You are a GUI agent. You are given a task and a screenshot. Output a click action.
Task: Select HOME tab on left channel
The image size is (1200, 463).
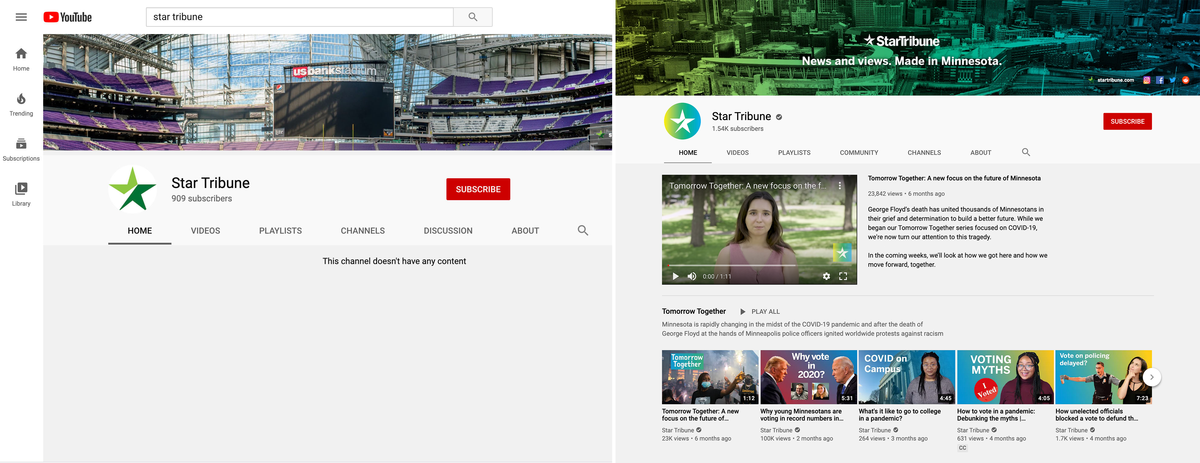point(140,230)
